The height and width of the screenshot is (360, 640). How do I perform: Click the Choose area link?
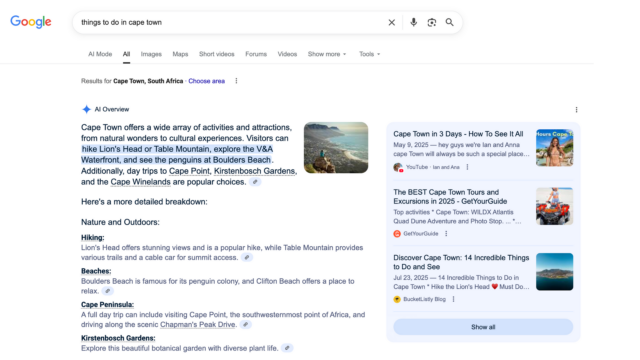tap(207, 81)
